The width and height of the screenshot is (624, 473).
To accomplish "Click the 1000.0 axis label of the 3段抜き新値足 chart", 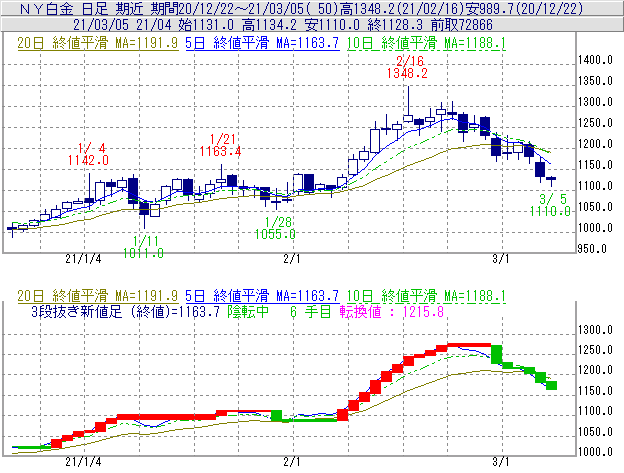I will pos(595,452).
